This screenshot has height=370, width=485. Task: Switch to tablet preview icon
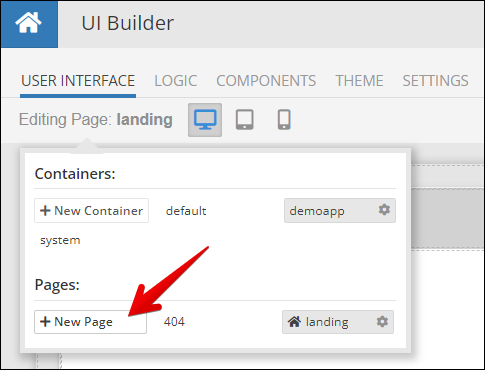point(245,119)
